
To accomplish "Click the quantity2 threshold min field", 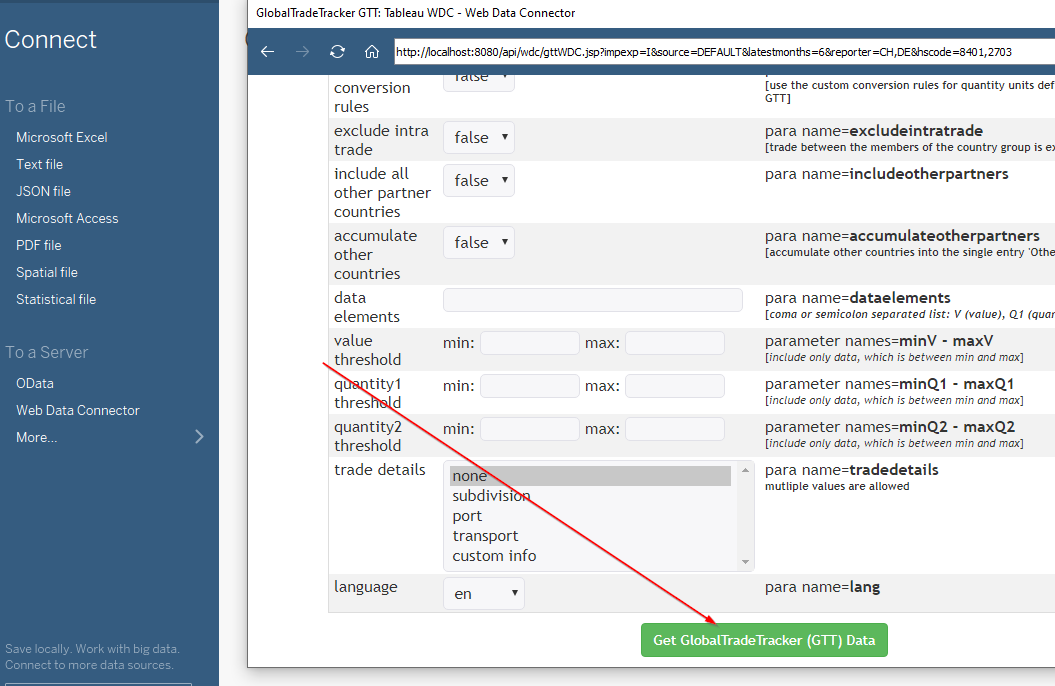I will [x=530, y=429].
